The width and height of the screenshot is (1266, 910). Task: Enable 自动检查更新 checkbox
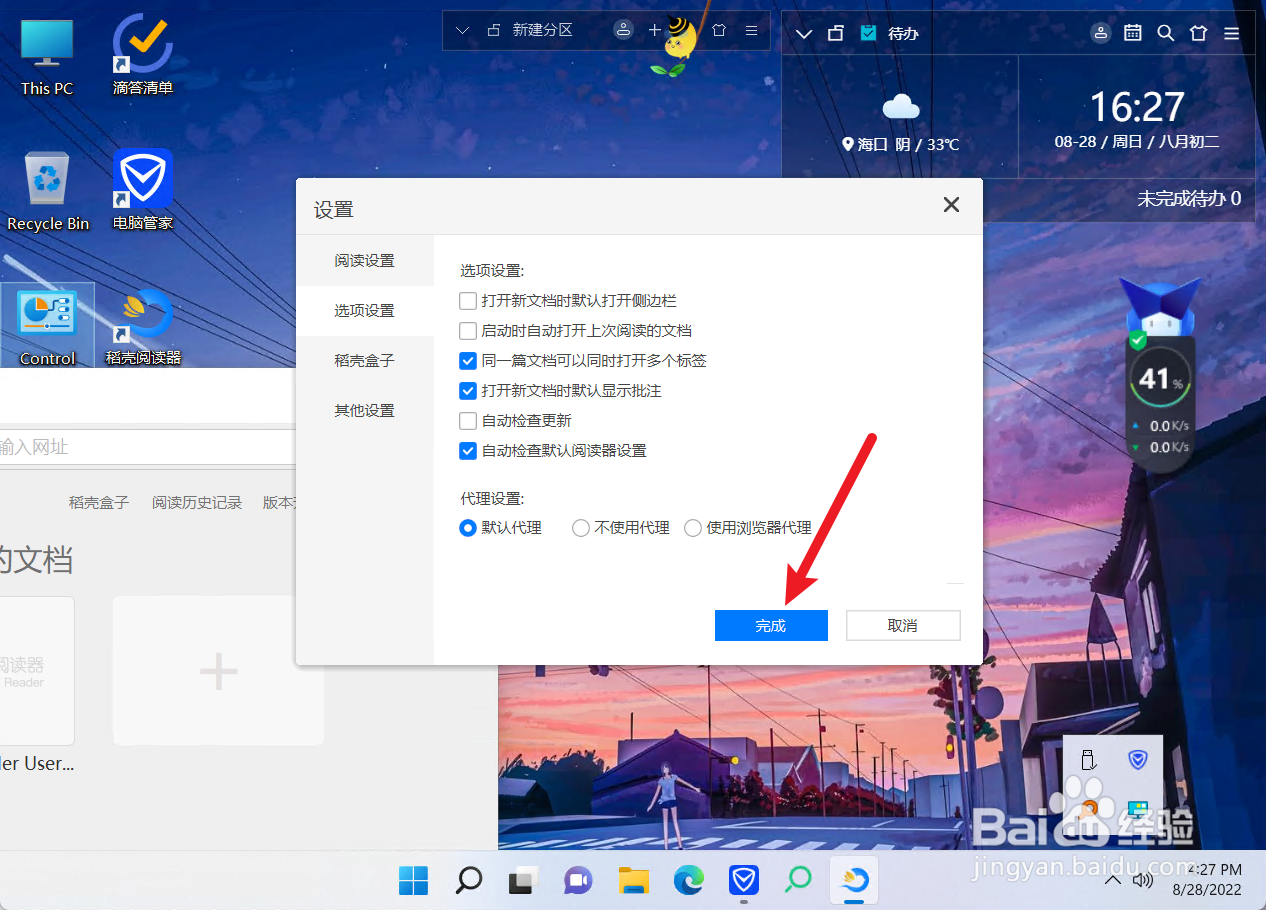coord(467,421)
